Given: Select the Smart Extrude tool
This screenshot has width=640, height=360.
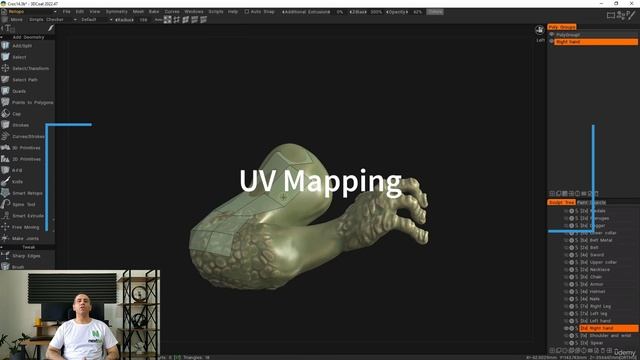Looking at the screenshot, I should click(27, 216).
